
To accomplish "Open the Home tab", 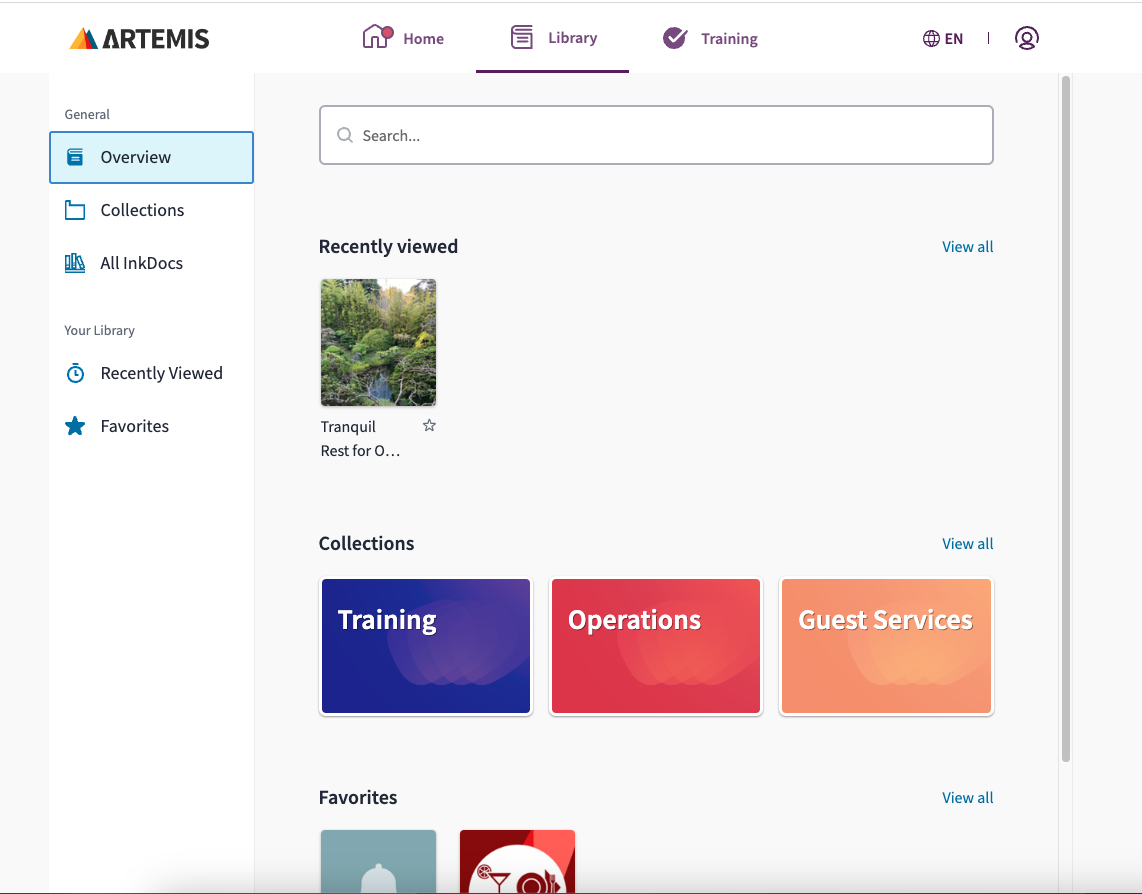I will [403, 37].
